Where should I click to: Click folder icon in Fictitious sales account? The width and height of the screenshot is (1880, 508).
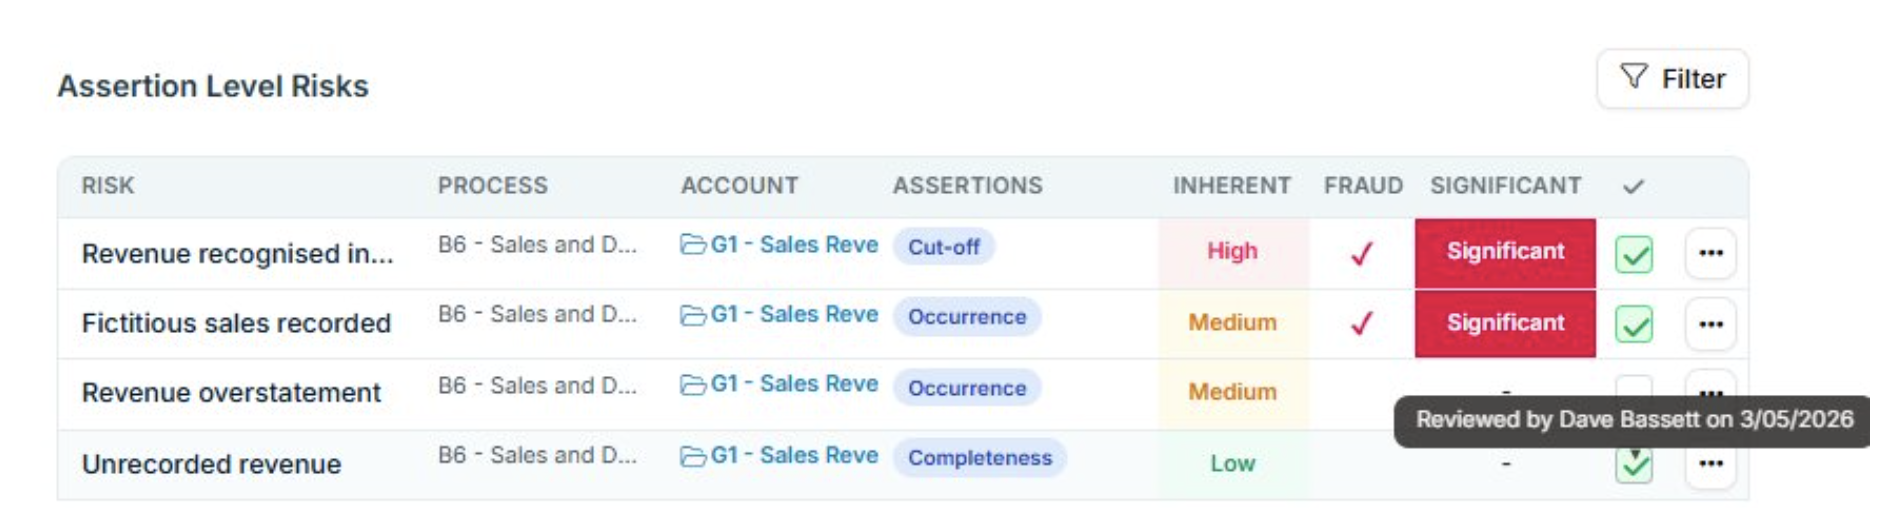(x=692, y=315)
